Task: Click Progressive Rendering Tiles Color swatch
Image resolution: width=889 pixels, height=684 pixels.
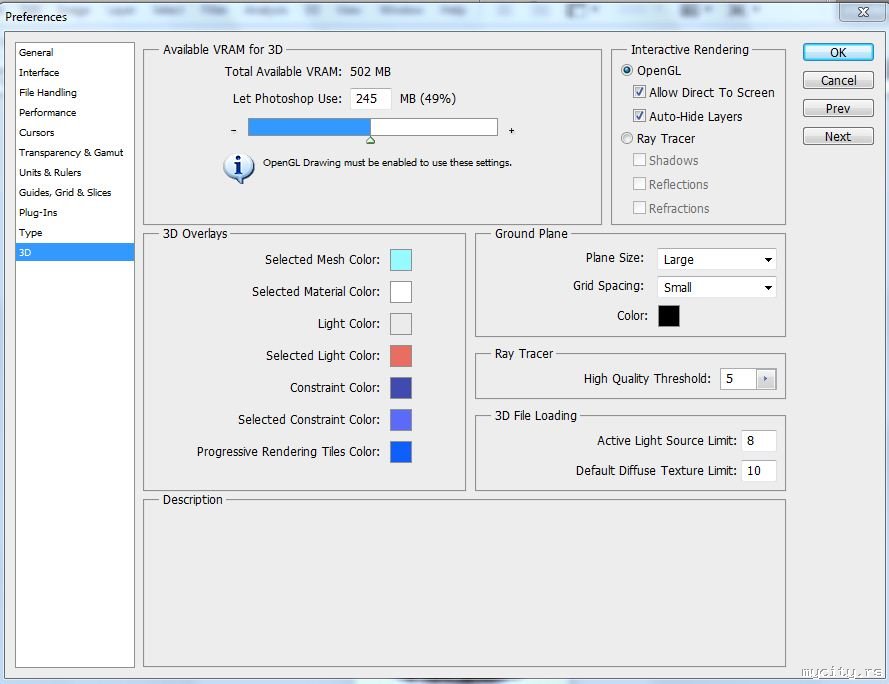Action: [401, 452]
